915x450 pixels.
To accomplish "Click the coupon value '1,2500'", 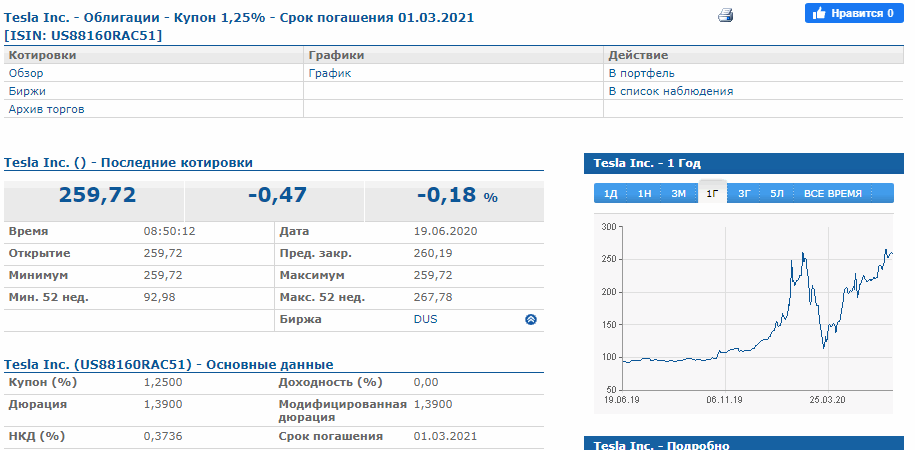I will pos(163,383).
